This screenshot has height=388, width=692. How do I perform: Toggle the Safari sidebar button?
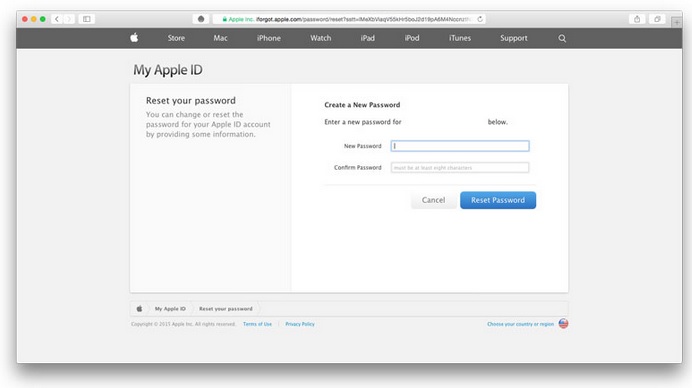(x=86, y=19)
